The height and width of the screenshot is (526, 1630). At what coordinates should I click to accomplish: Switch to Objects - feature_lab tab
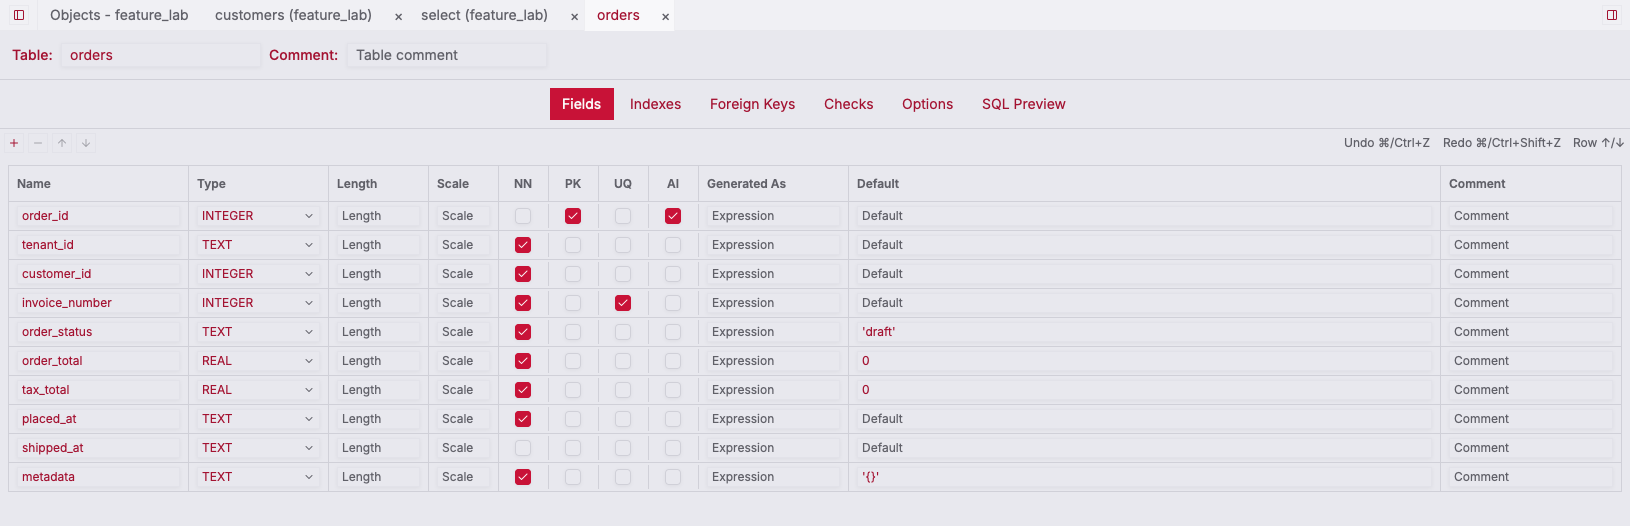click(119, 15)
